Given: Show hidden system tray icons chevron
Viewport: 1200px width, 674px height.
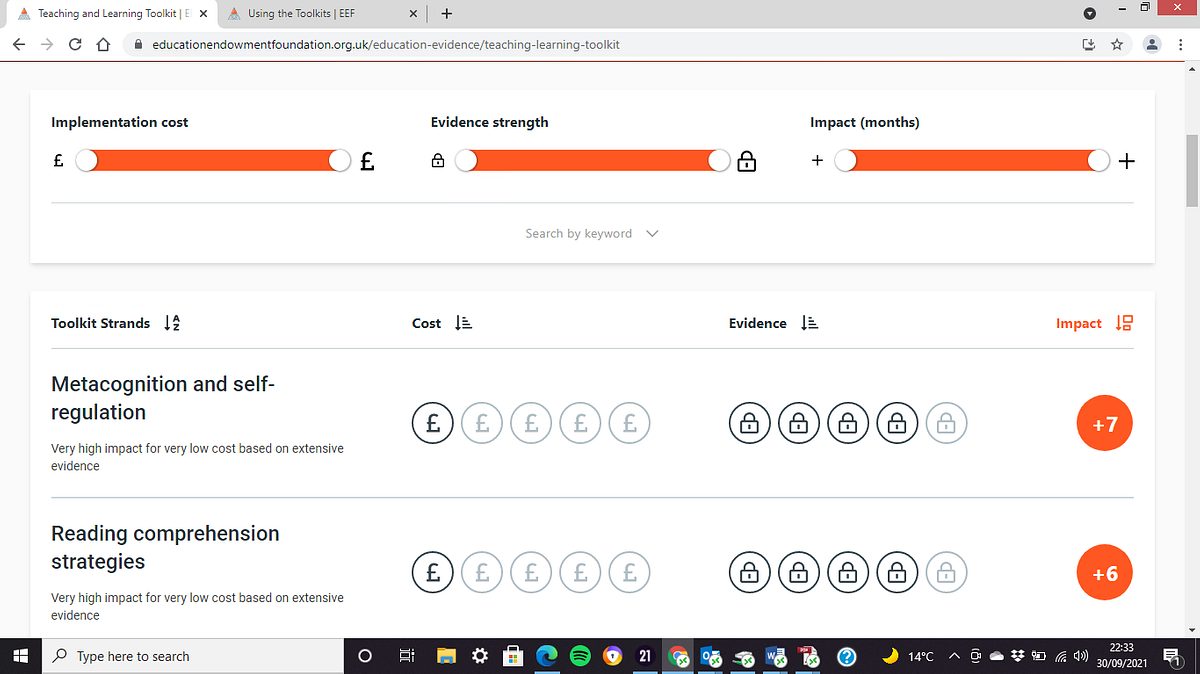Looking at the screenshot, I should [x=954, y=656].
